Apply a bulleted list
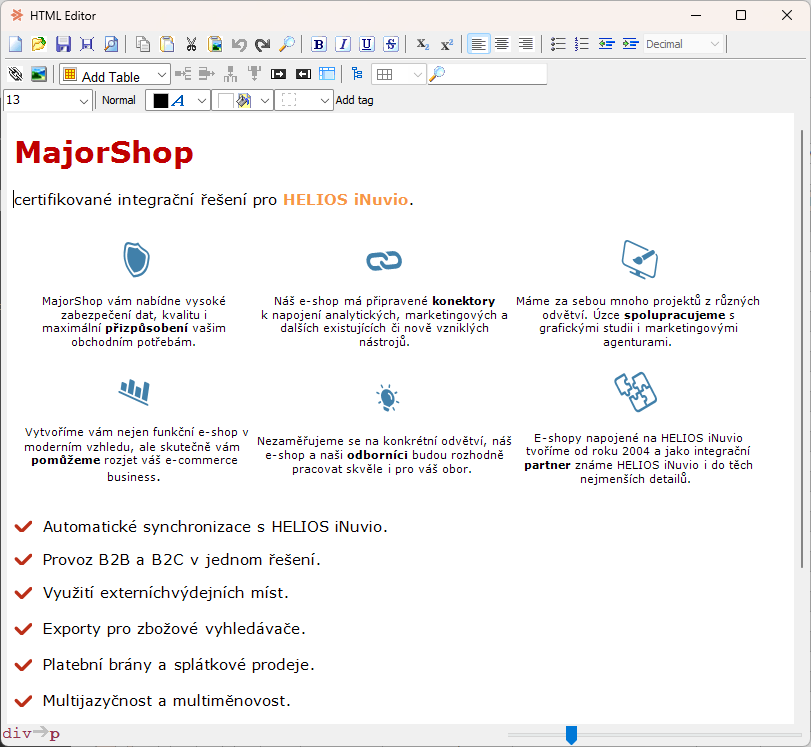This screenshot has width=811, height=747. point(558,44)
